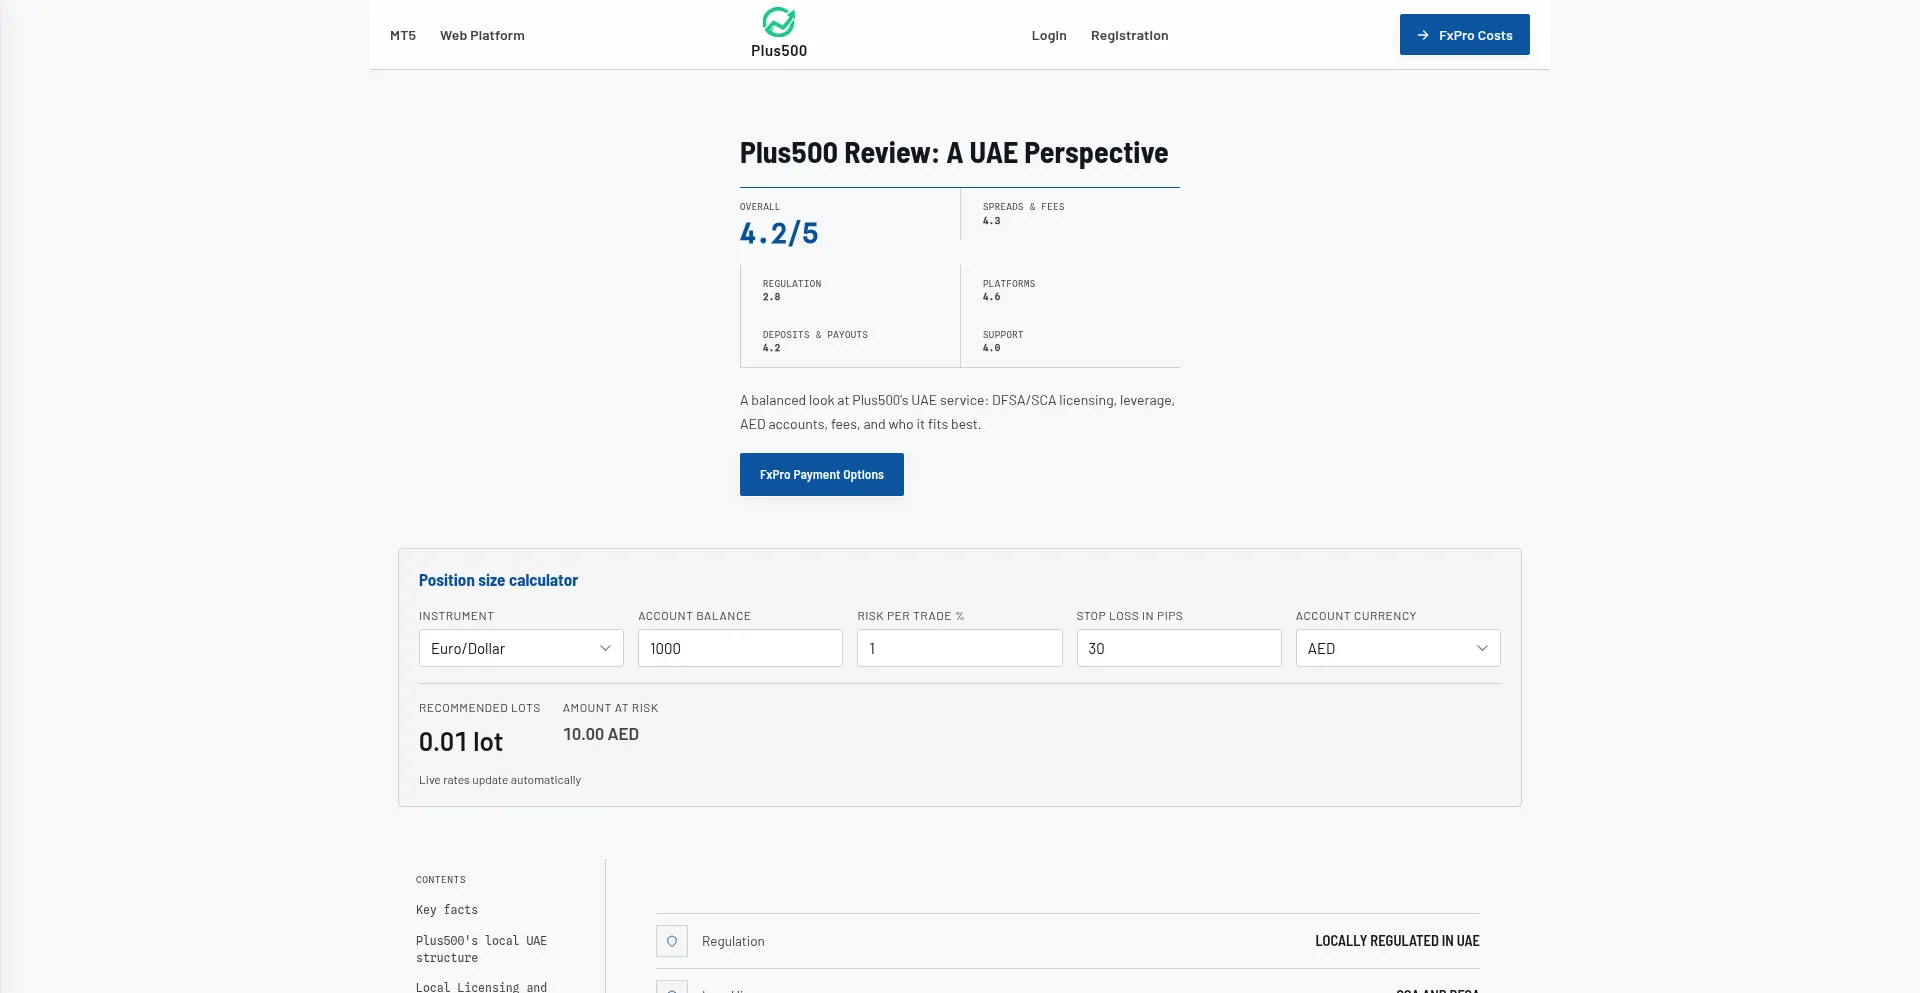Click the LOCALLY REGULATED IN UAE value

pyautogui.click(x=1397, y=941)
